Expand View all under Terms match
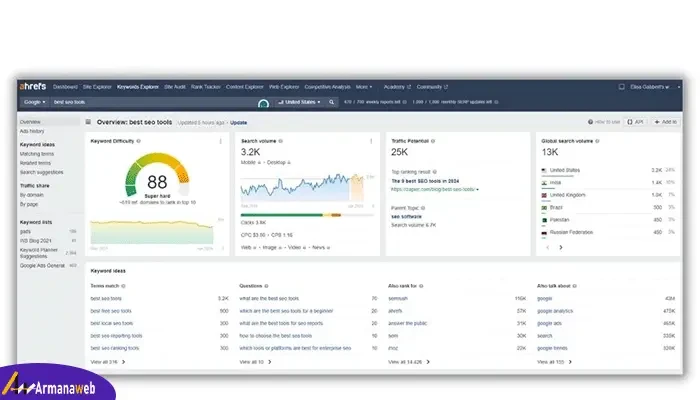 (x=108, y=362)
